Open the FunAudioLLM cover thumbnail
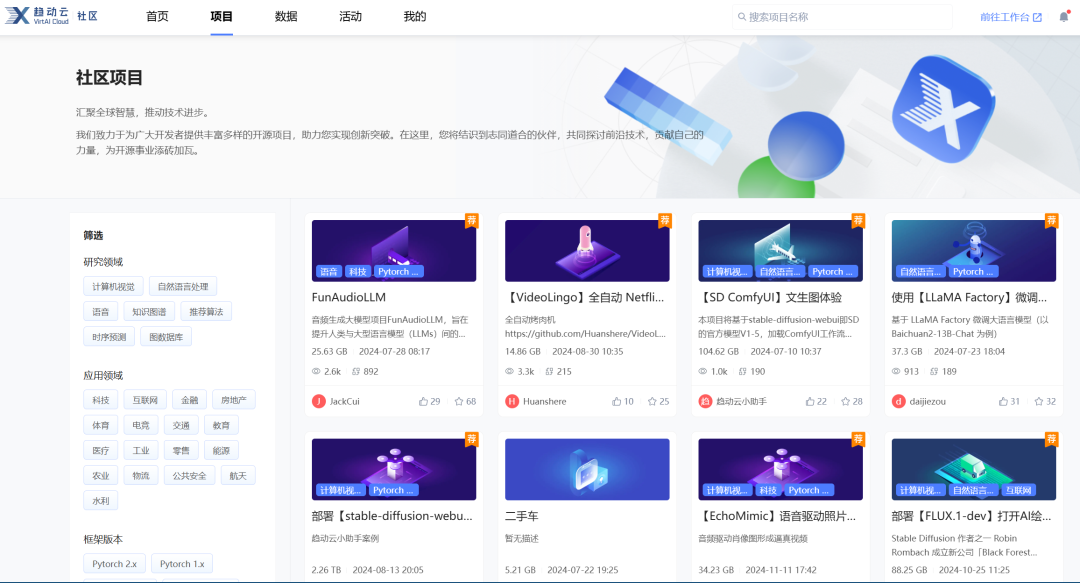Viewport: 1080px width, 583px height. pyautogui.click(x=393, y=251)
